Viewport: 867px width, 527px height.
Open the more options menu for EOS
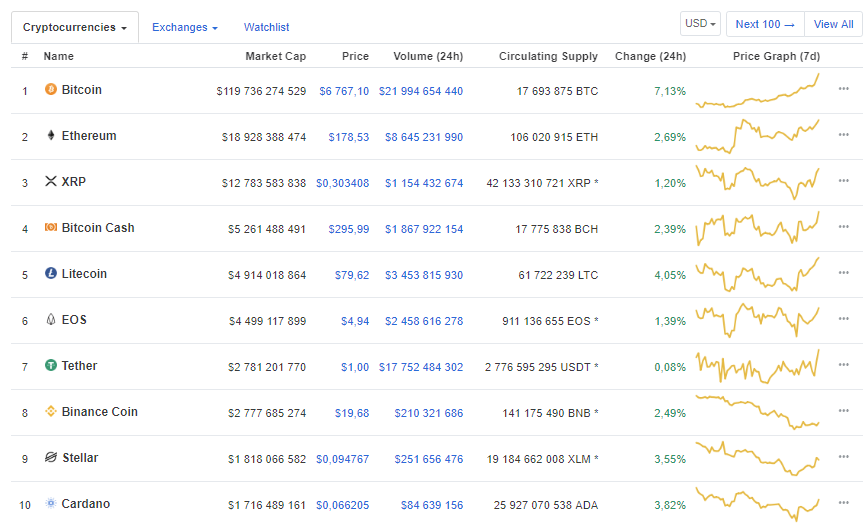pos(843,319)
